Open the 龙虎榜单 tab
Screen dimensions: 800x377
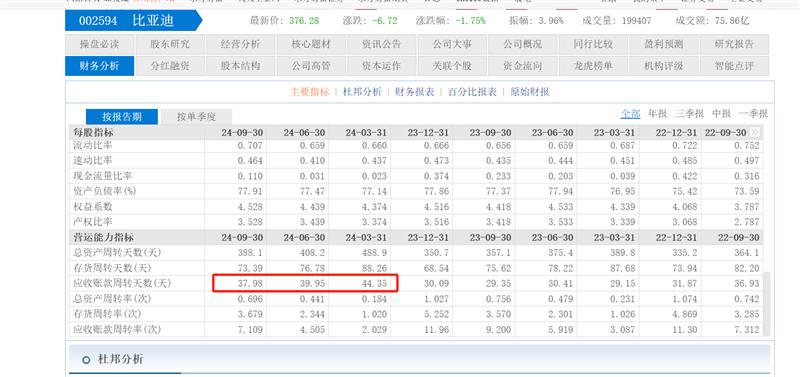593,66
